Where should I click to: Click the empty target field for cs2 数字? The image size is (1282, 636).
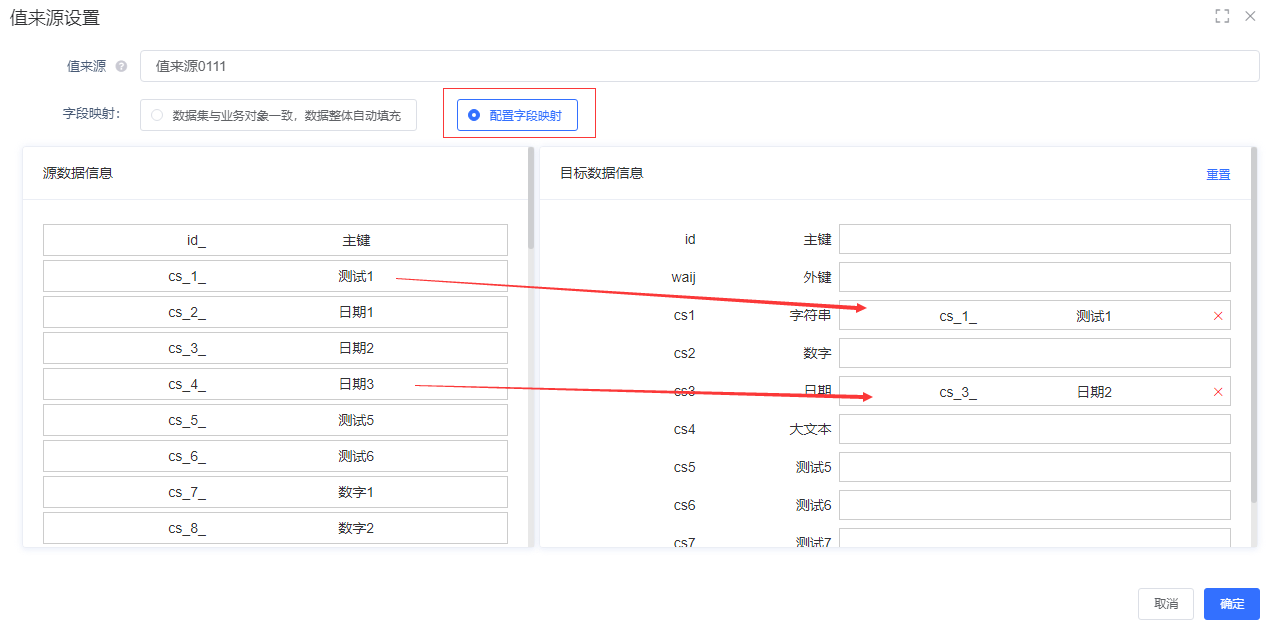pyautogui.click(x=1034, y=353)
